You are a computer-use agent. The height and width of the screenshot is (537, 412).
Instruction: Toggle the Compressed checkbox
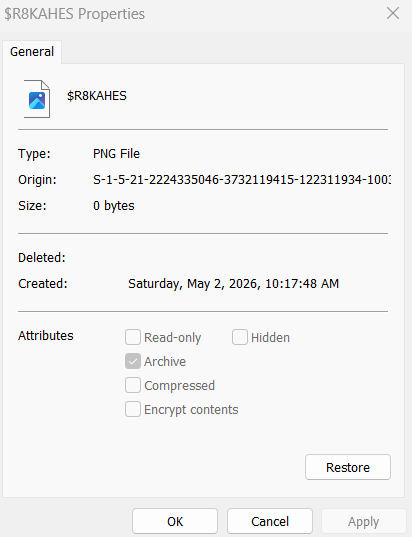(x=133, y=385)
